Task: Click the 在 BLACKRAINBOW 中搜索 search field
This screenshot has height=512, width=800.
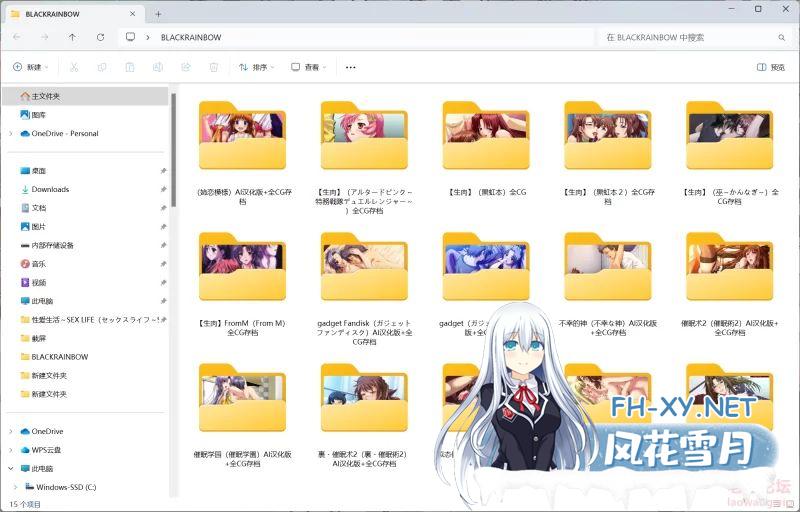Action: (x=694, y=37)
